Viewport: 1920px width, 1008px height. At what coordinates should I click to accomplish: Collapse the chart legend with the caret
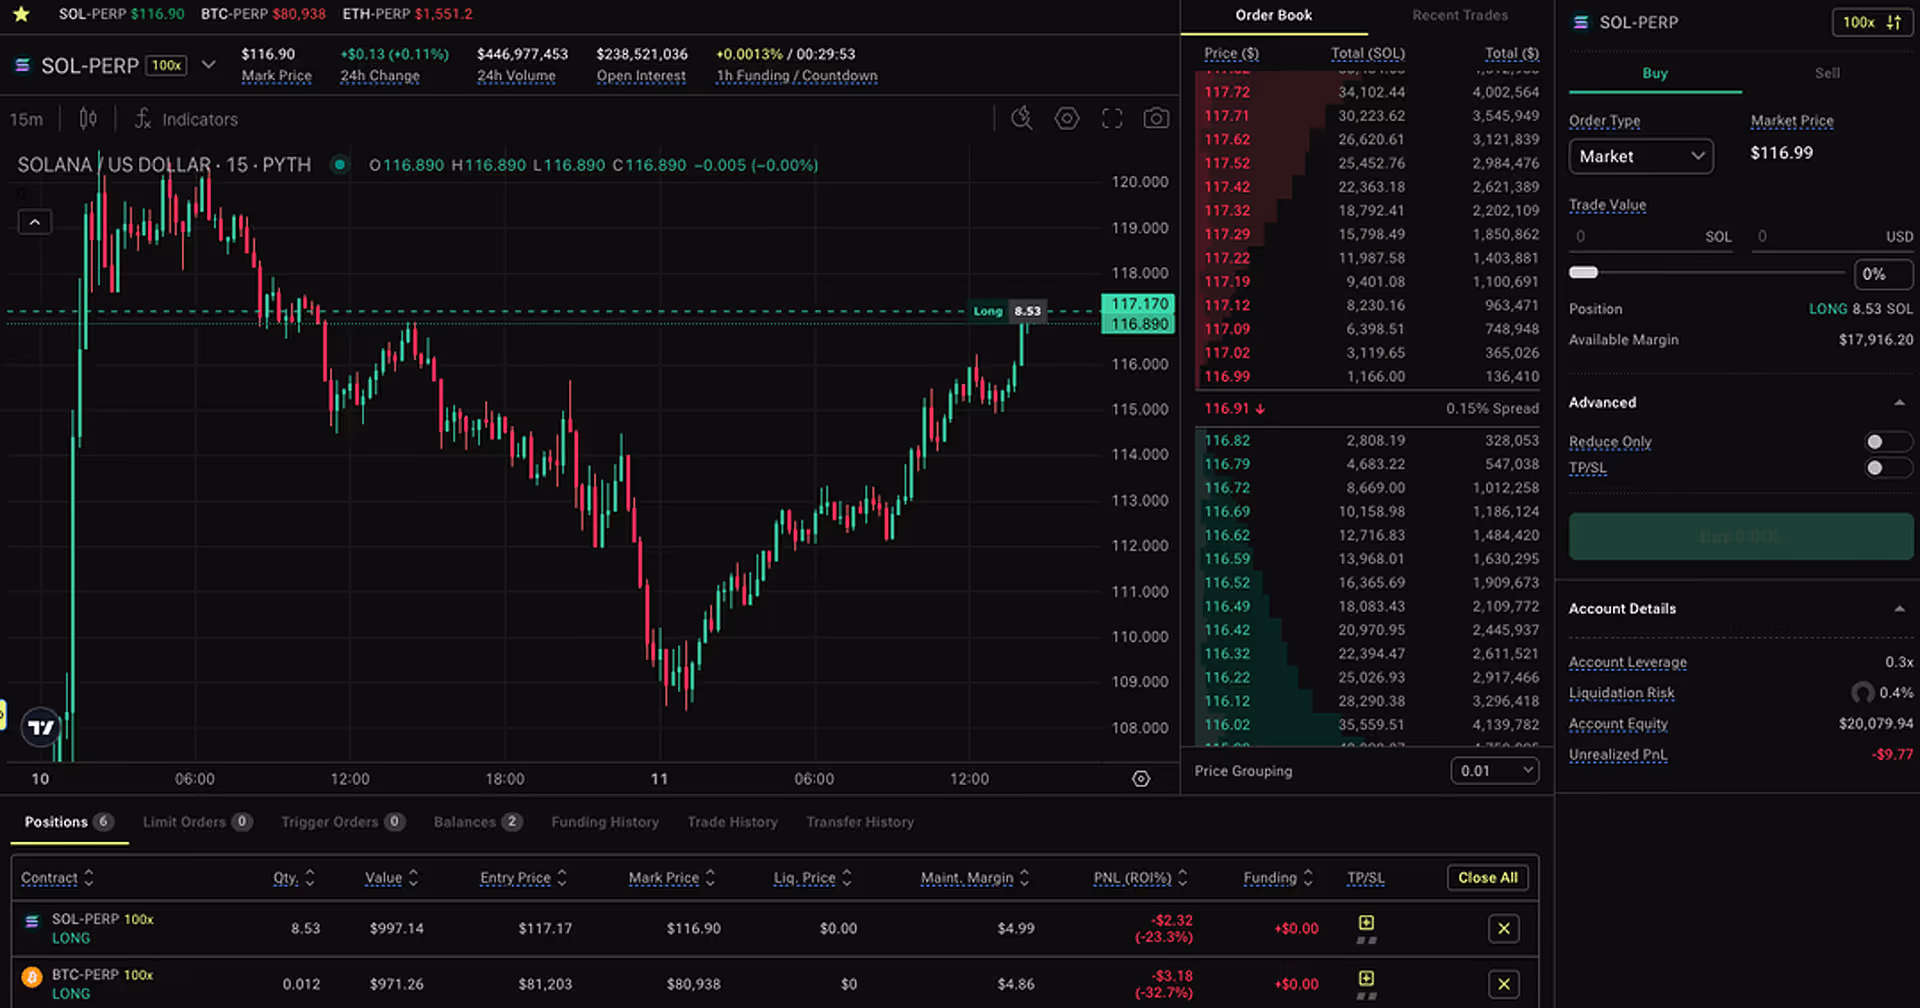(x=35, y=222)
